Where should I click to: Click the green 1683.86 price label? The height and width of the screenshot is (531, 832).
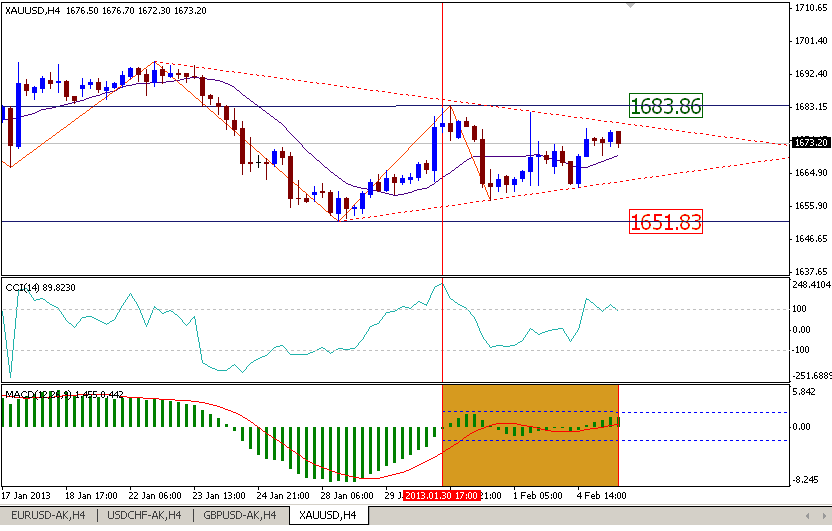pos(665,106)
